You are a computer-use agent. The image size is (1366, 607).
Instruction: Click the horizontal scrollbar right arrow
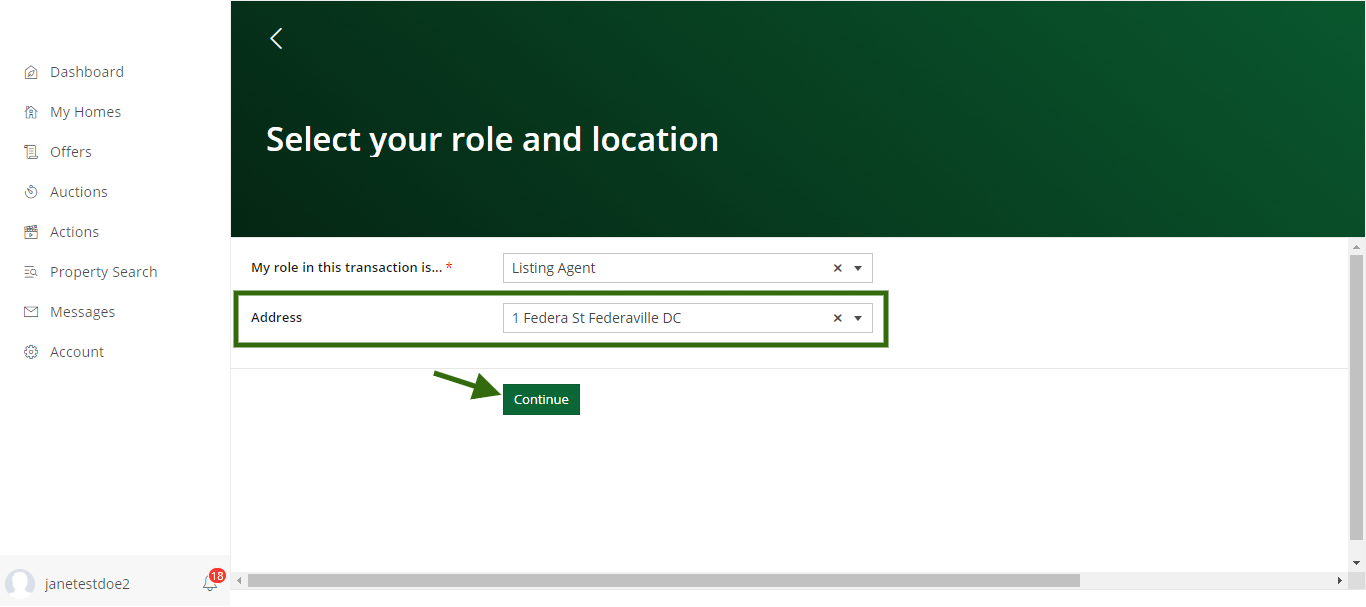point(1340,580)
